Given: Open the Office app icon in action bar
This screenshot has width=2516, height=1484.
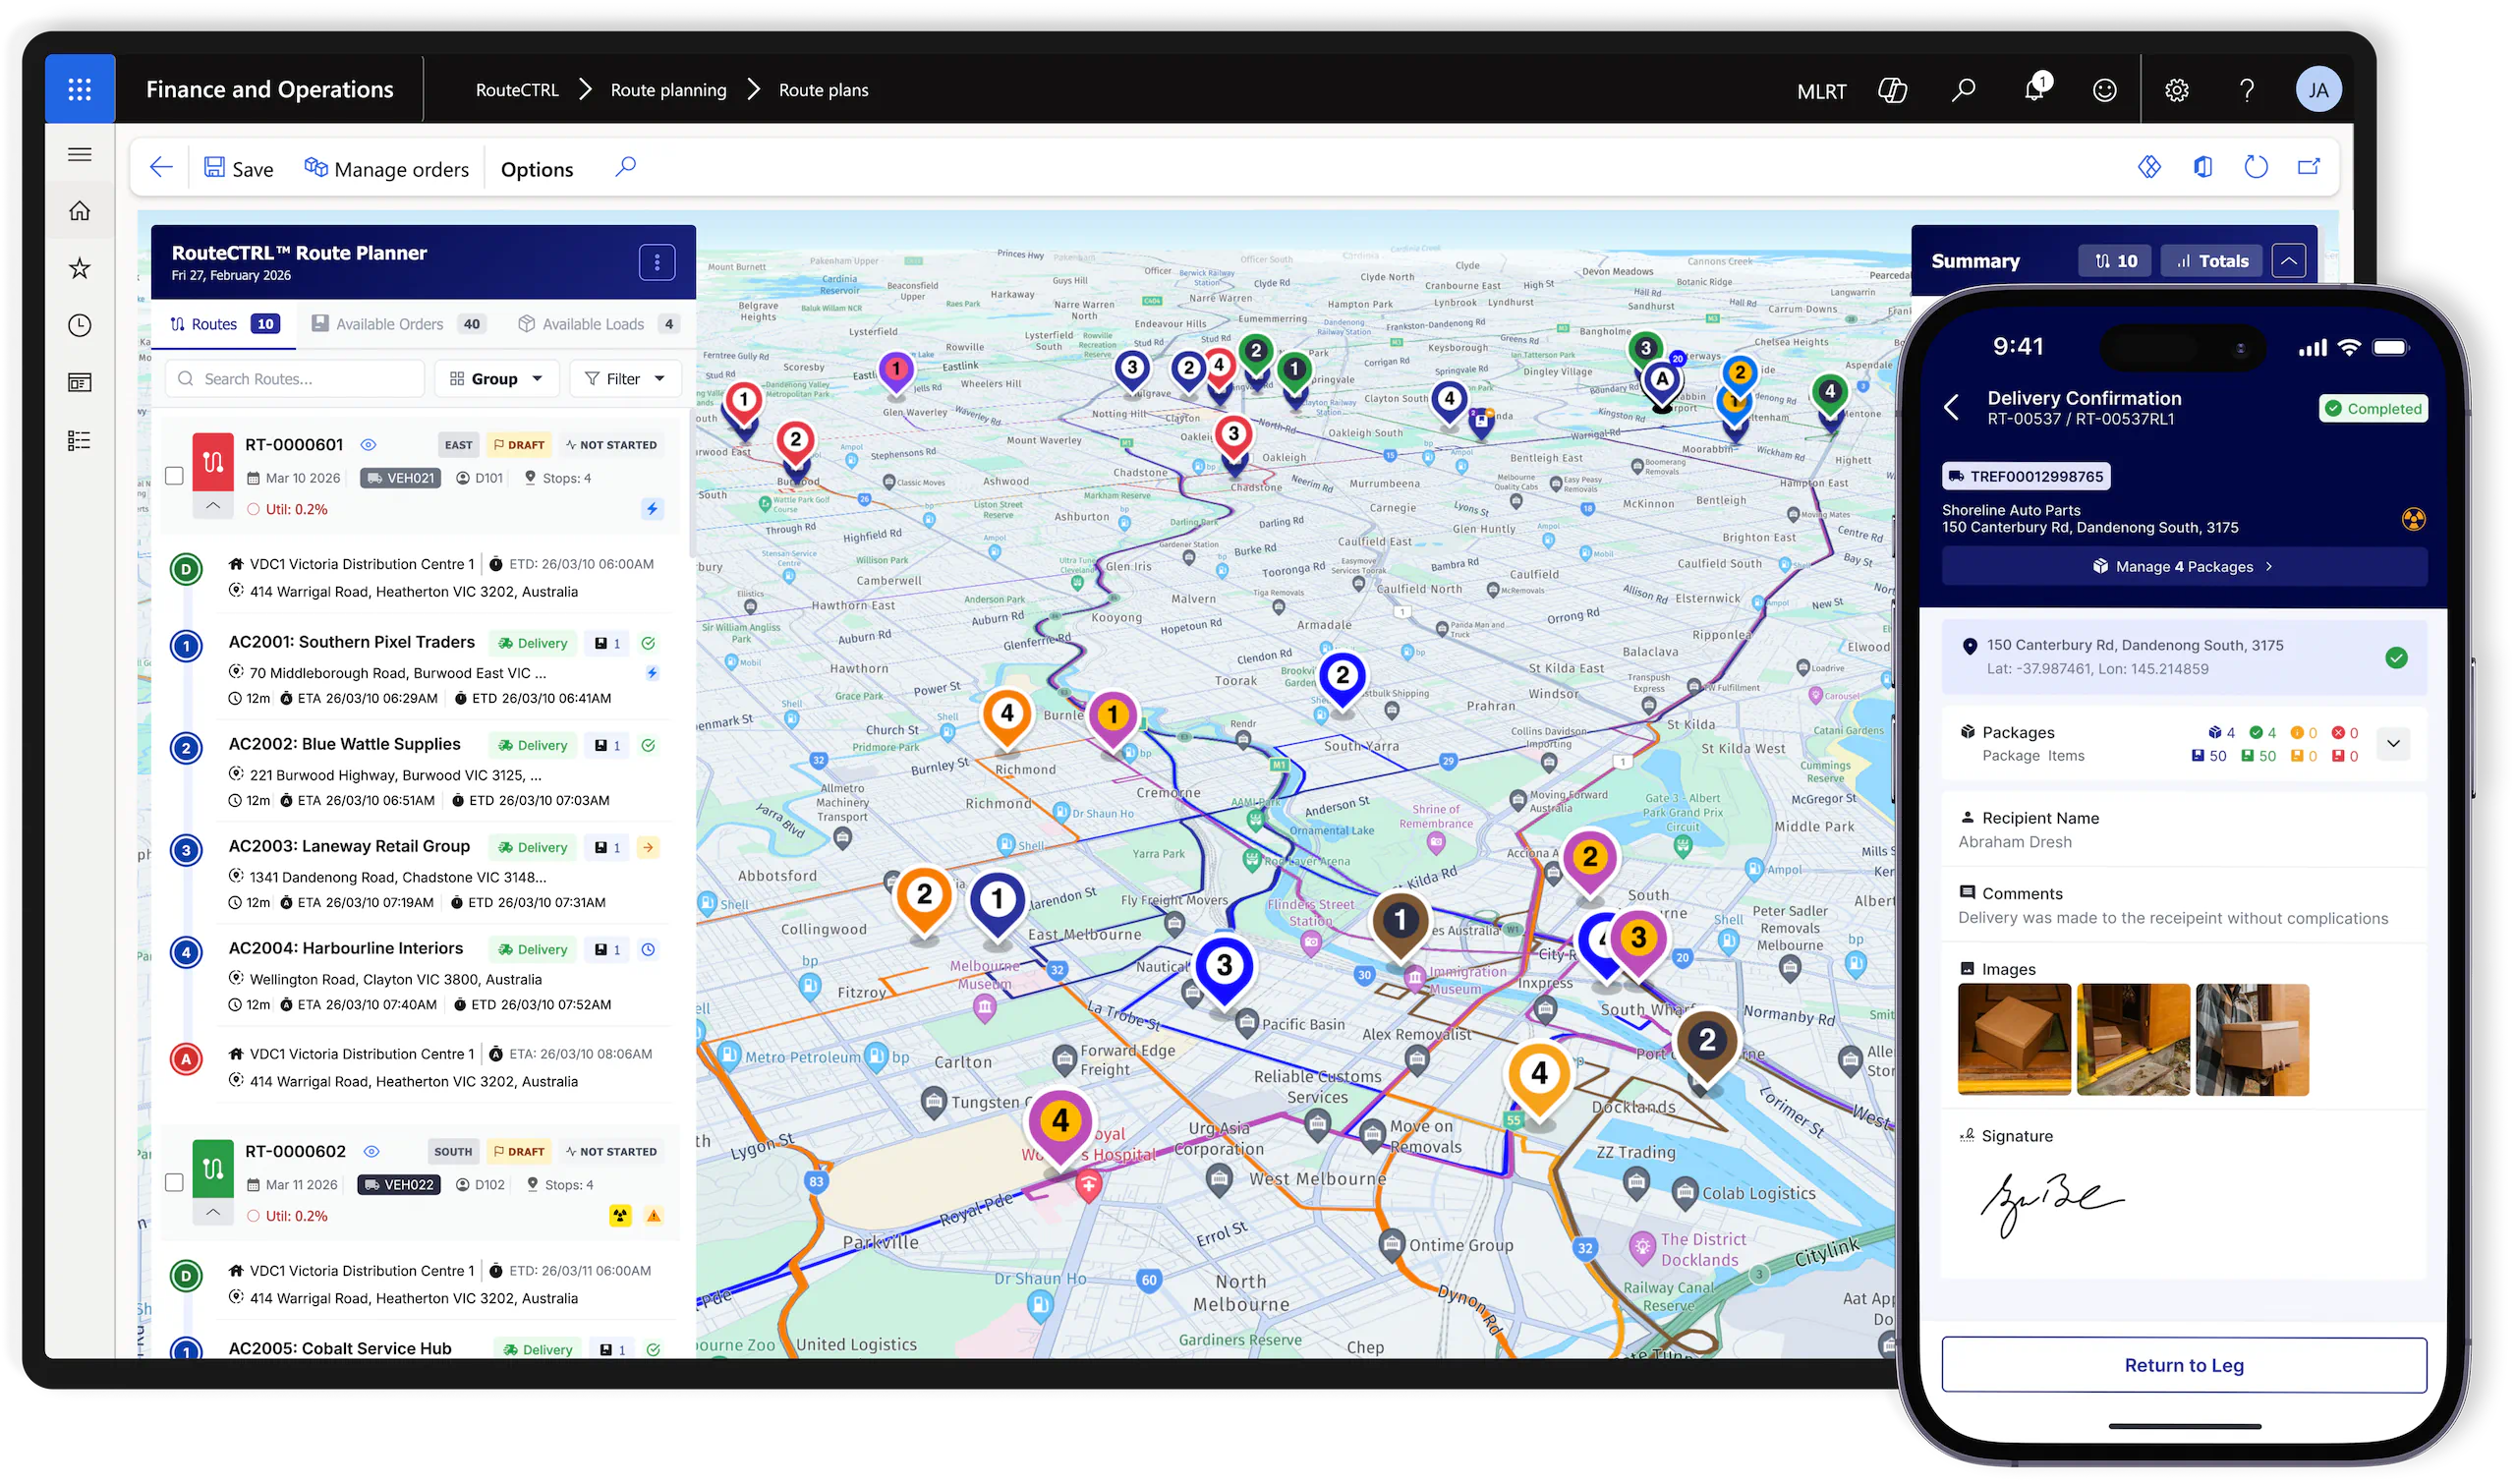Looking at the screenshot, I should point(2204,167).
